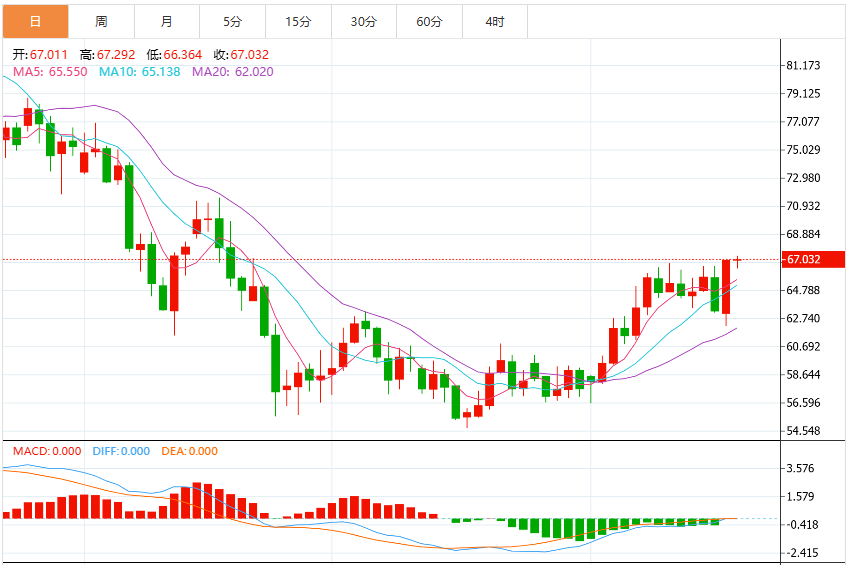Select the 60分 chart interval
Viewport: 850px width, 565px height.
coord(429,22)
